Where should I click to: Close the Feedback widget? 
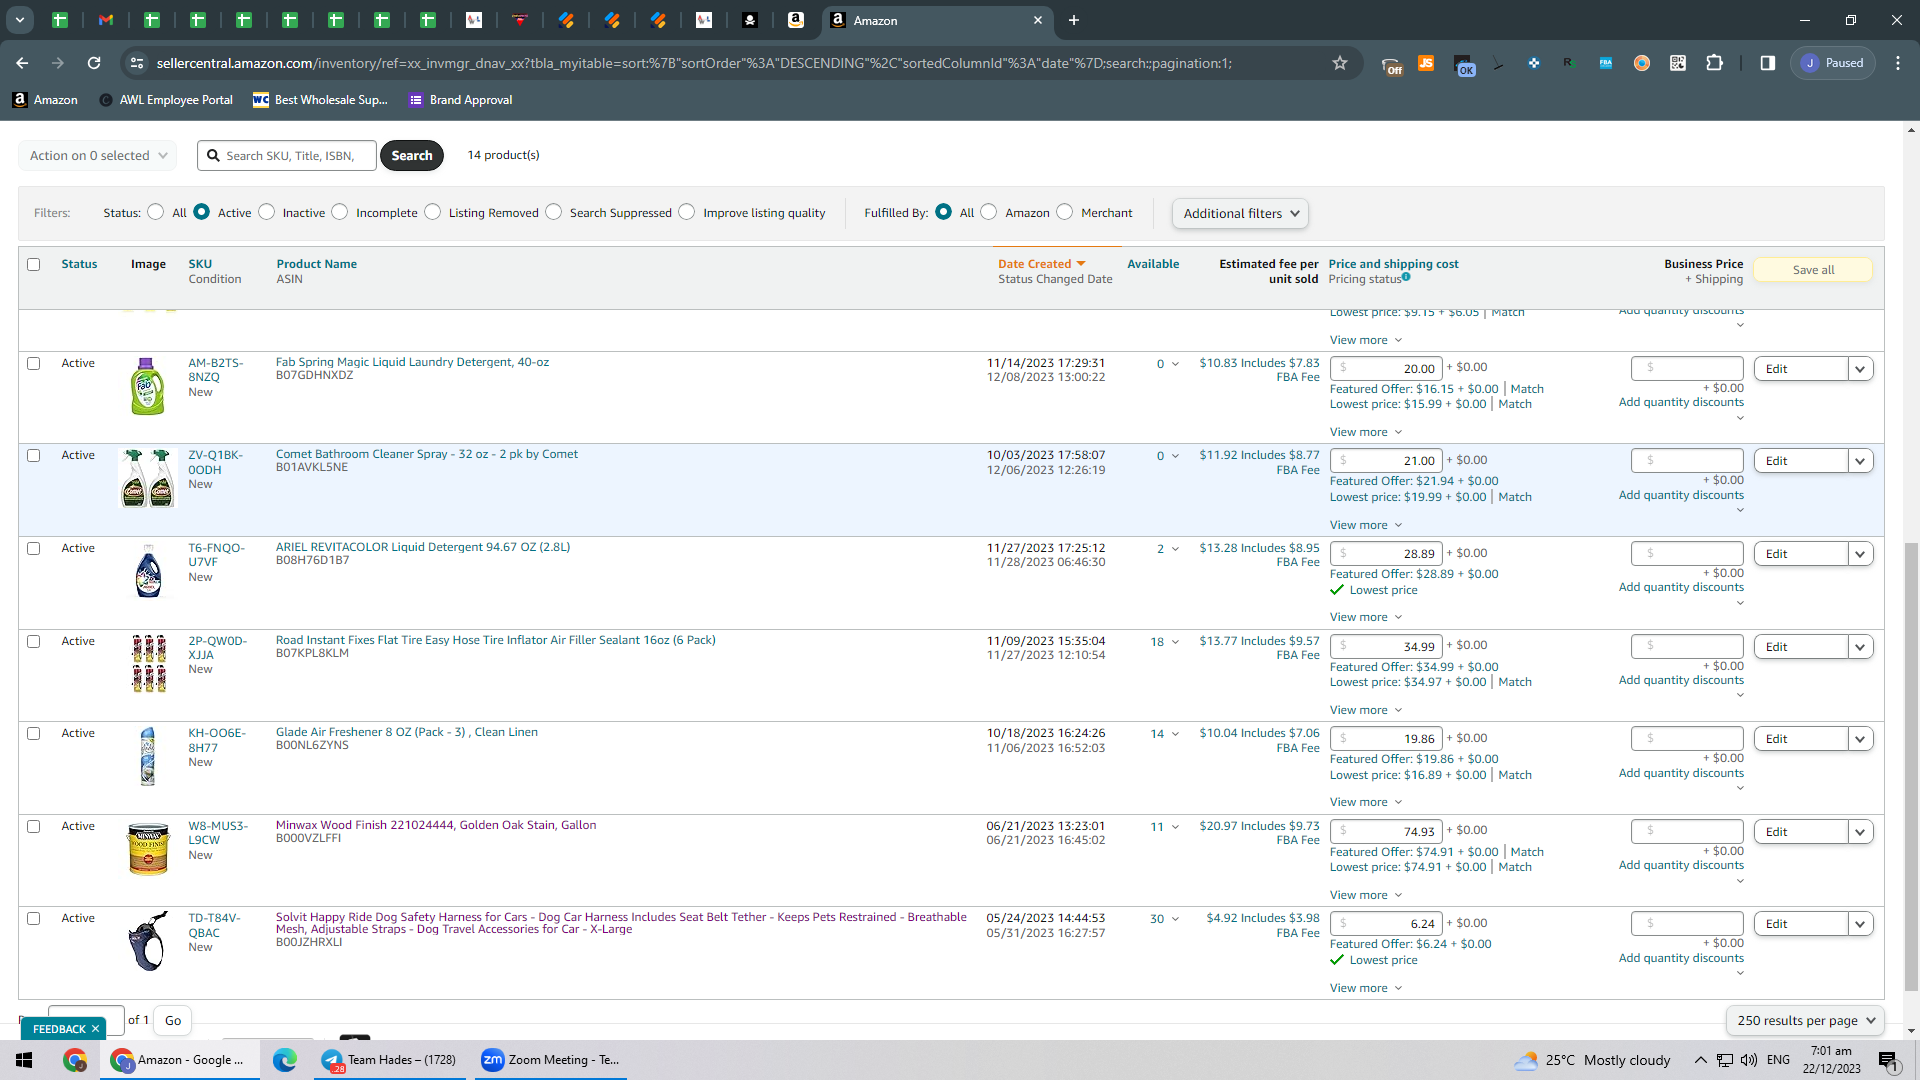point(95,1029)
